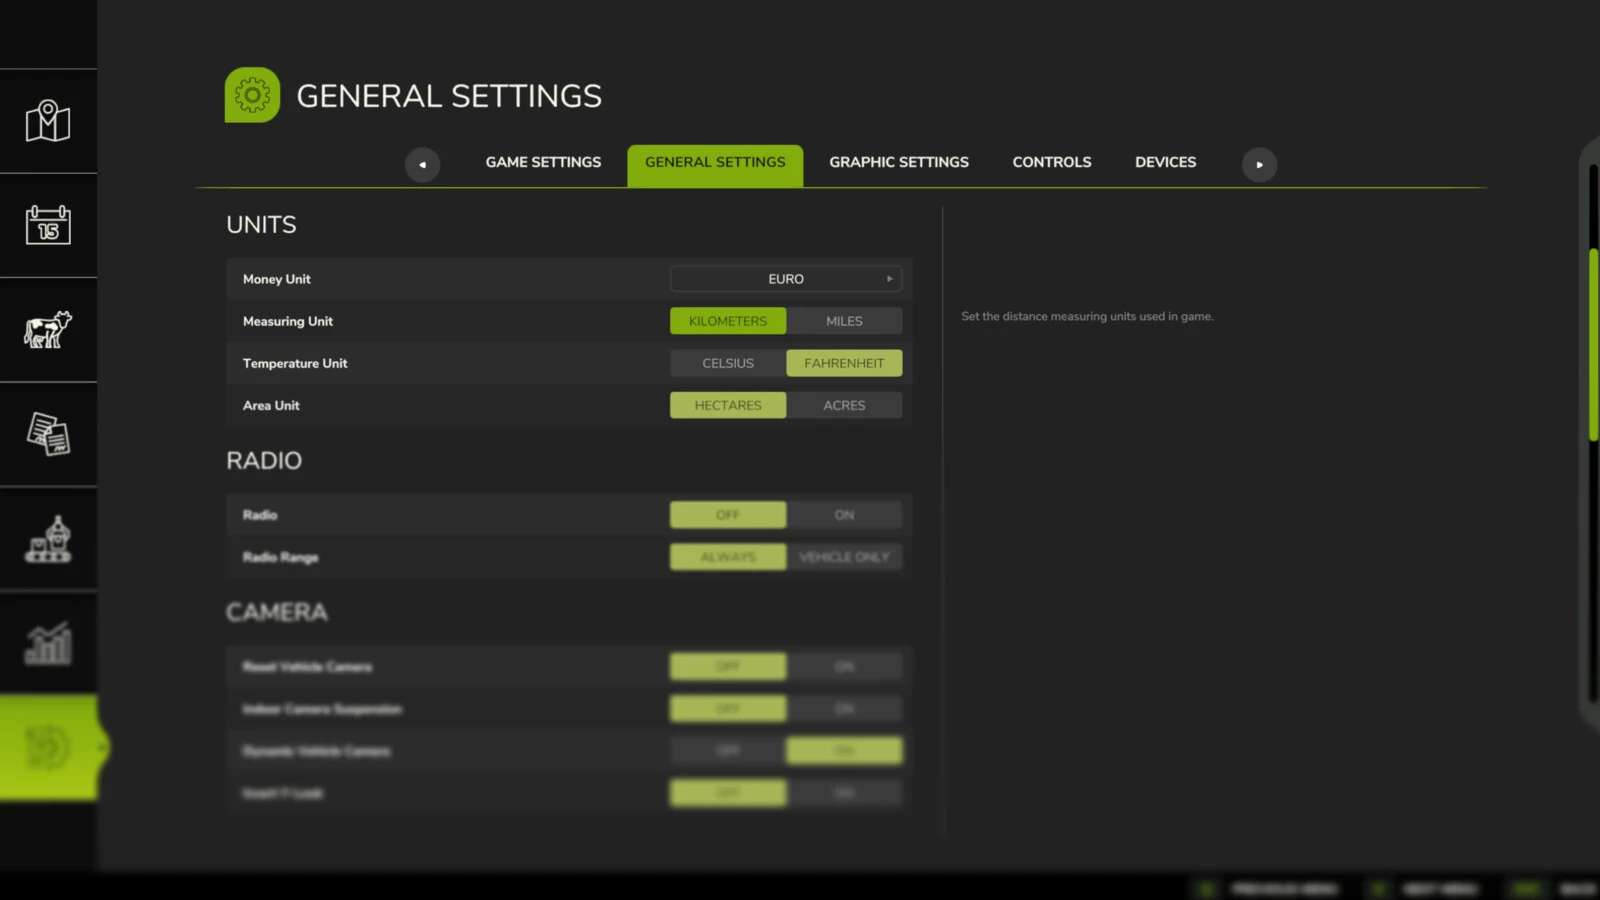This screenshot has height=900, width=1600.
Task: Set Temperature Unit to Celsius
Action: pyautogui.click(x=727, y=363)
